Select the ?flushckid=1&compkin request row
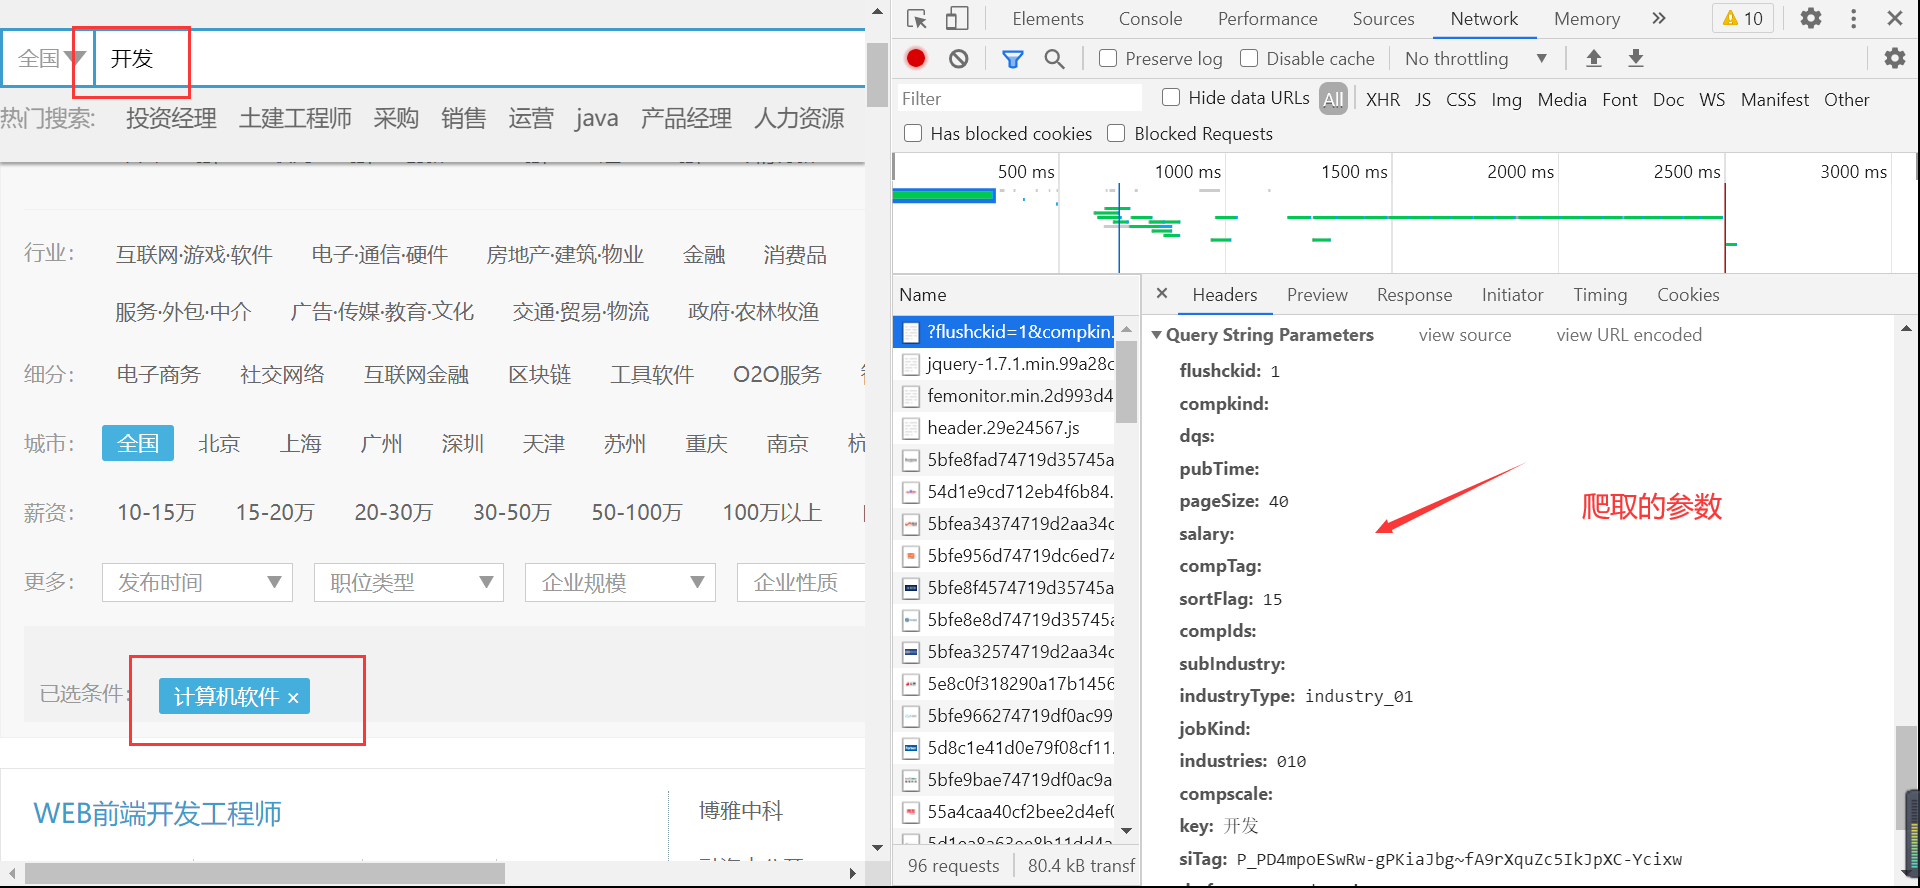 (1004, 332)
